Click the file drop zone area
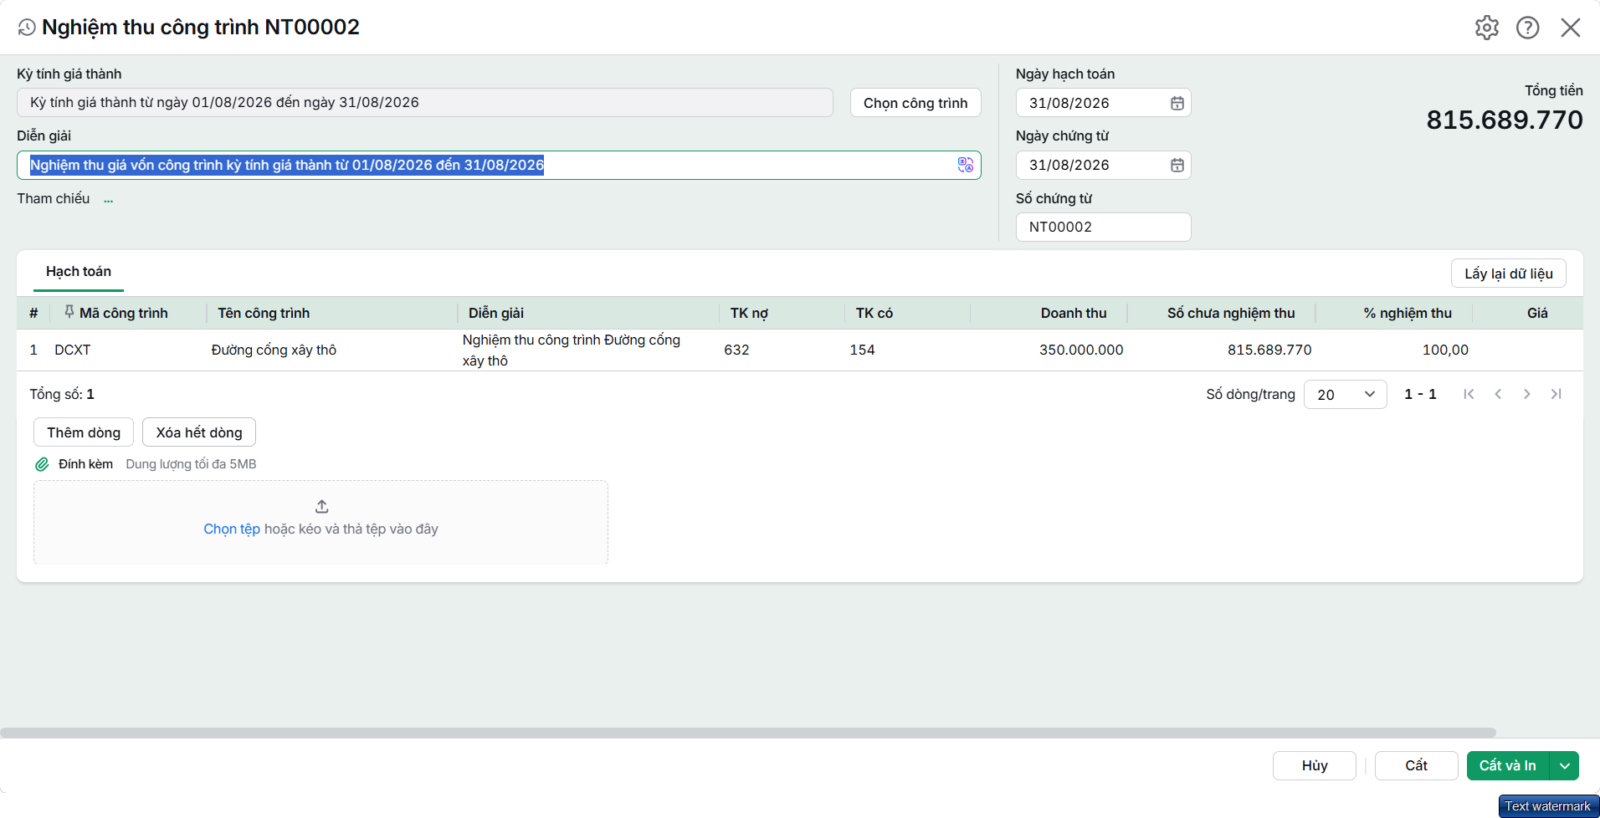Viewport: 1600px width, 818px height. point(321,522)
